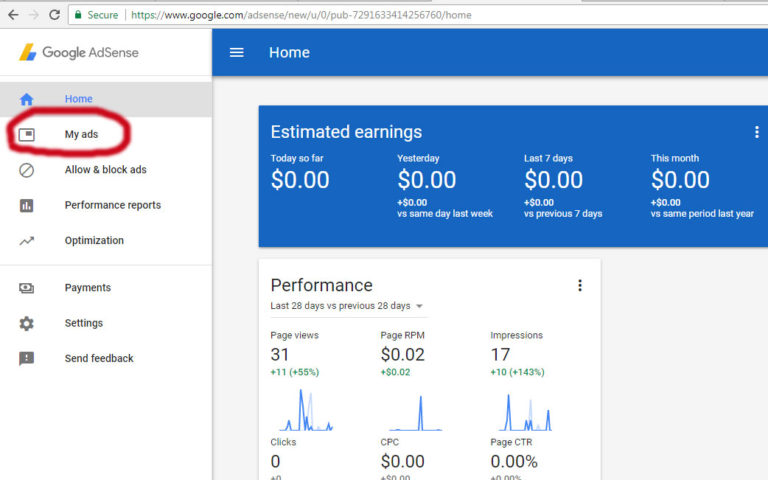
Task: Open Settings from the sidebar
Action: point(106,323)
